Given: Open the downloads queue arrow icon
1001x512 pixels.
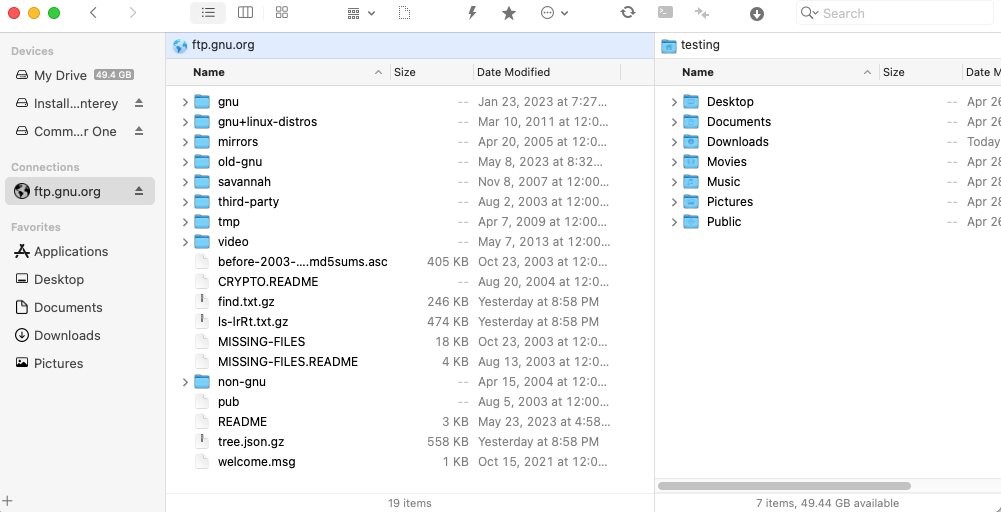Looking at the screenshot, I should click(x=756, y=13).
